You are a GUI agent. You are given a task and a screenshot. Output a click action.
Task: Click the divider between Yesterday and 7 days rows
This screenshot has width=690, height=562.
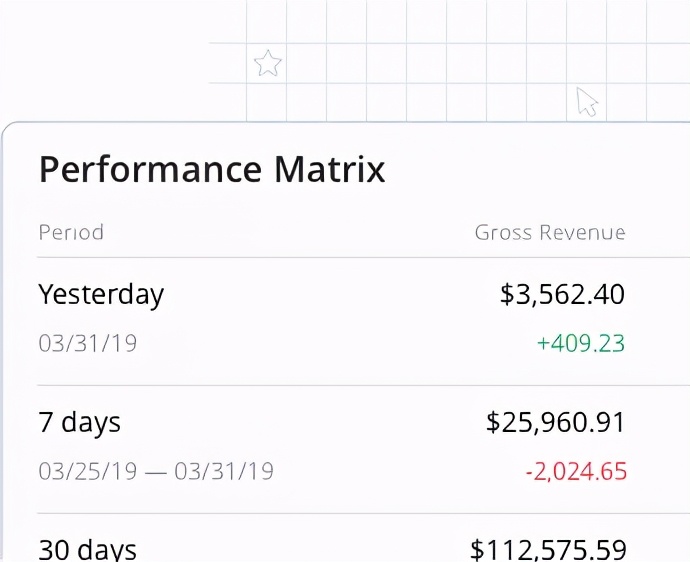click(x=330, y=385)
